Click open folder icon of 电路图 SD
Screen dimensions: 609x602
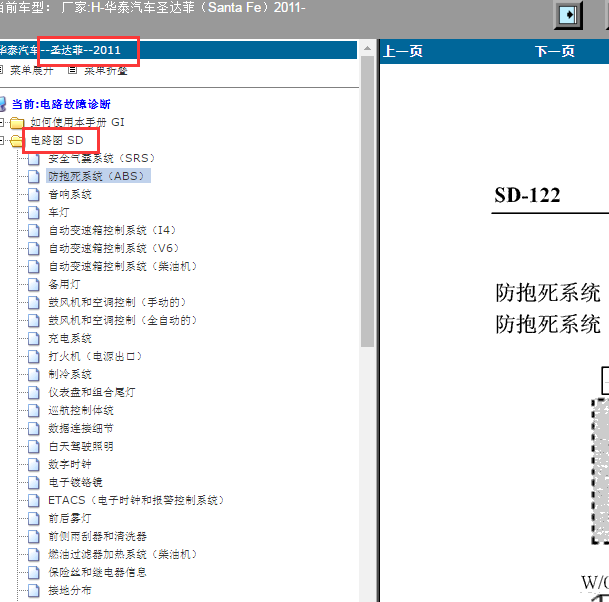17,141
